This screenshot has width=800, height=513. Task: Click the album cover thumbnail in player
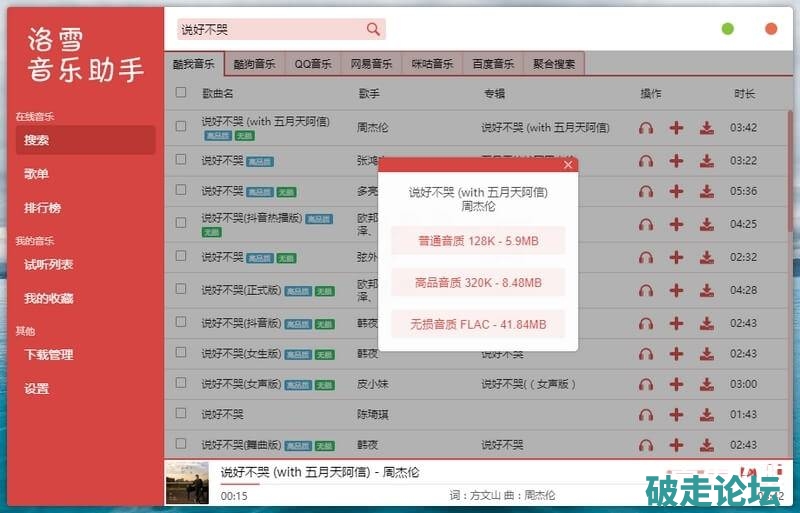(187, 483)
